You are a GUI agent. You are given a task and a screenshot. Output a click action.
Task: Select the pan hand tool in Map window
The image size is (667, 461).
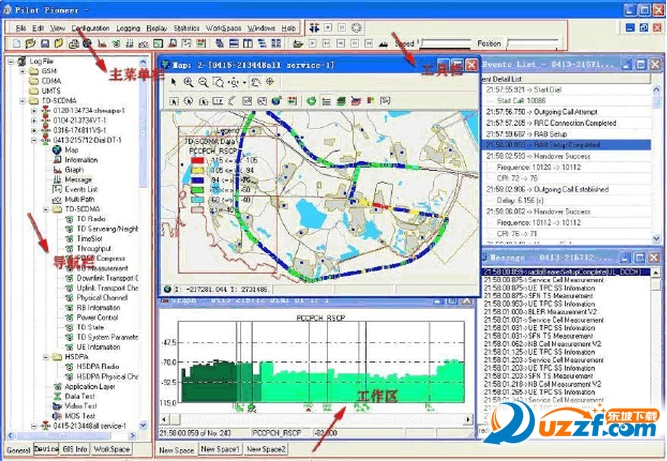tap(255, 82)
